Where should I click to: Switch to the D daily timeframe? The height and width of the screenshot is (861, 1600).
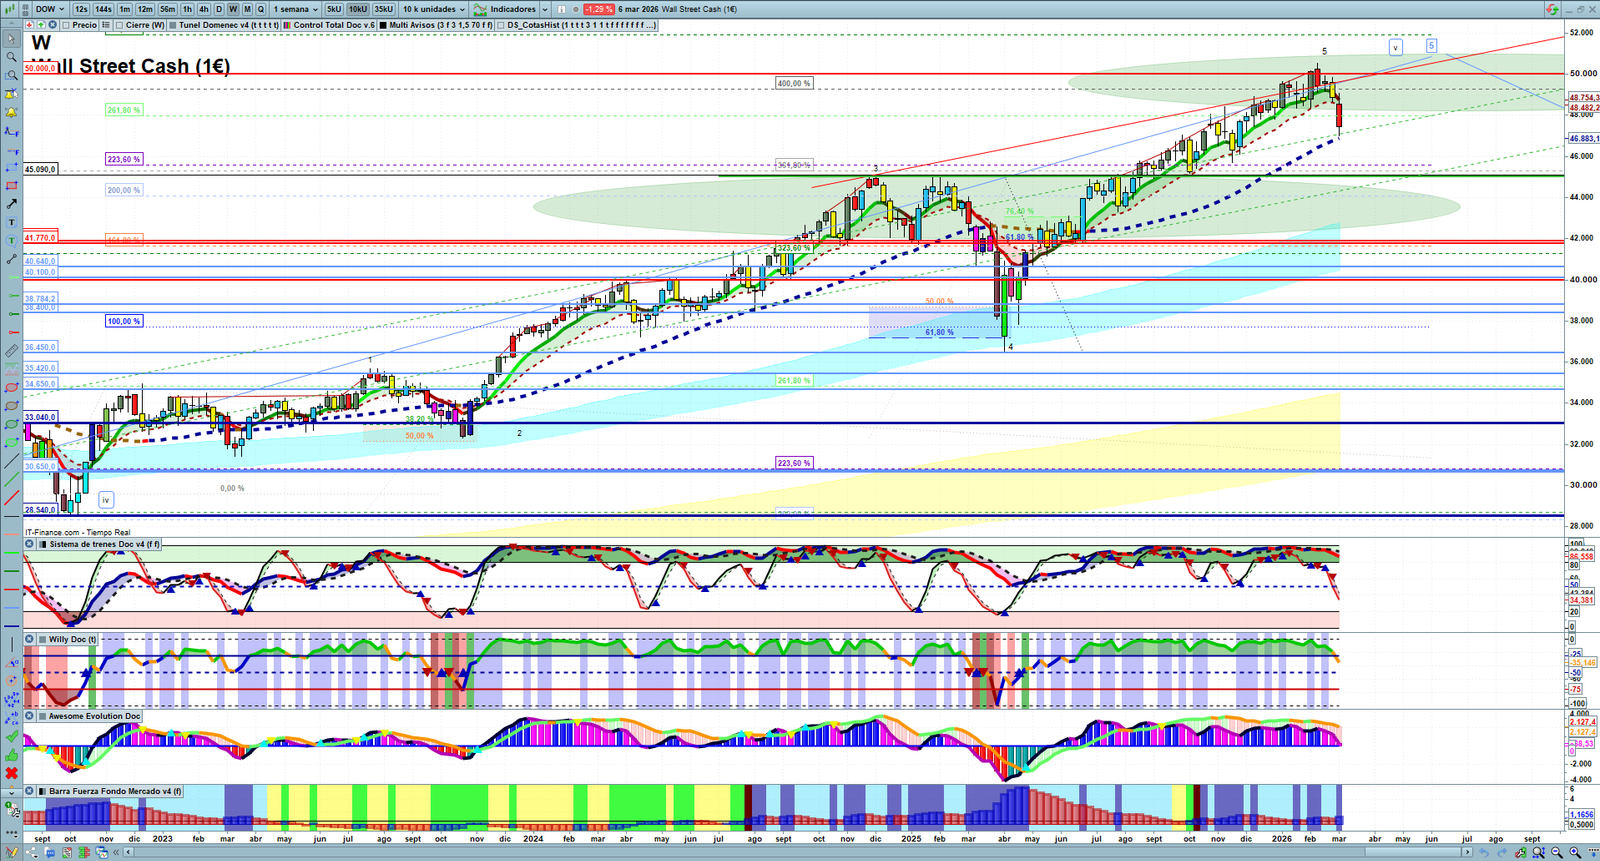click(219, 9)
